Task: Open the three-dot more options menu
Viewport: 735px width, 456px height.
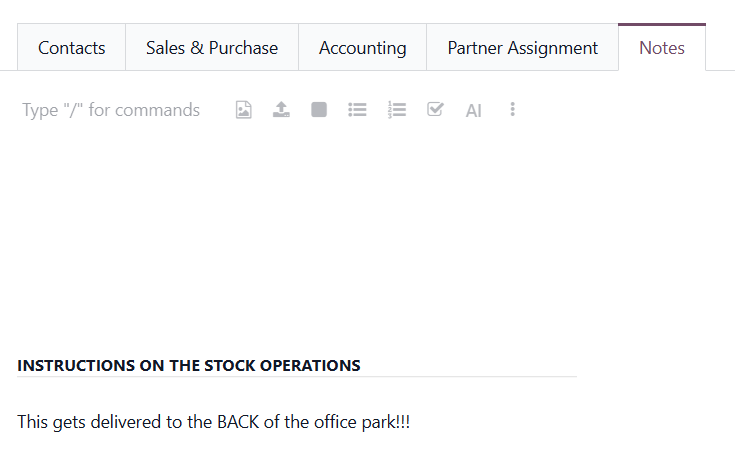Action: [x=512, y=109]
